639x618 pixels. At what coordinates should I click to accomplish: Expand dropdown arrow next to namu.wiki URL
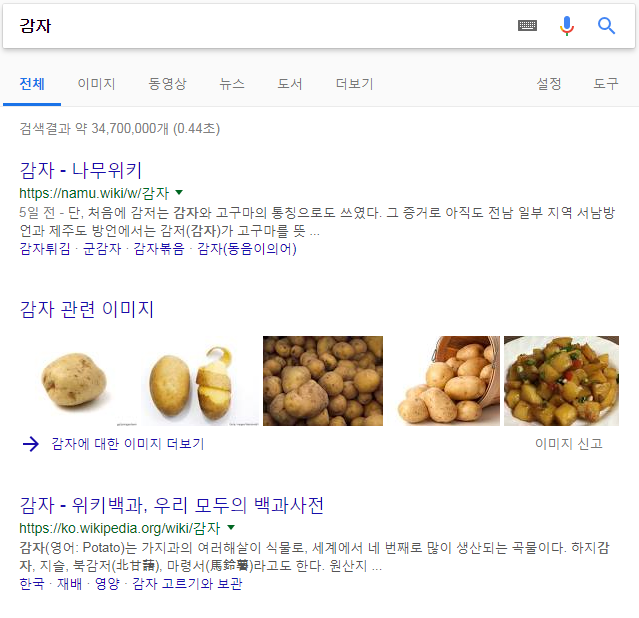click(x=179, y=192)
